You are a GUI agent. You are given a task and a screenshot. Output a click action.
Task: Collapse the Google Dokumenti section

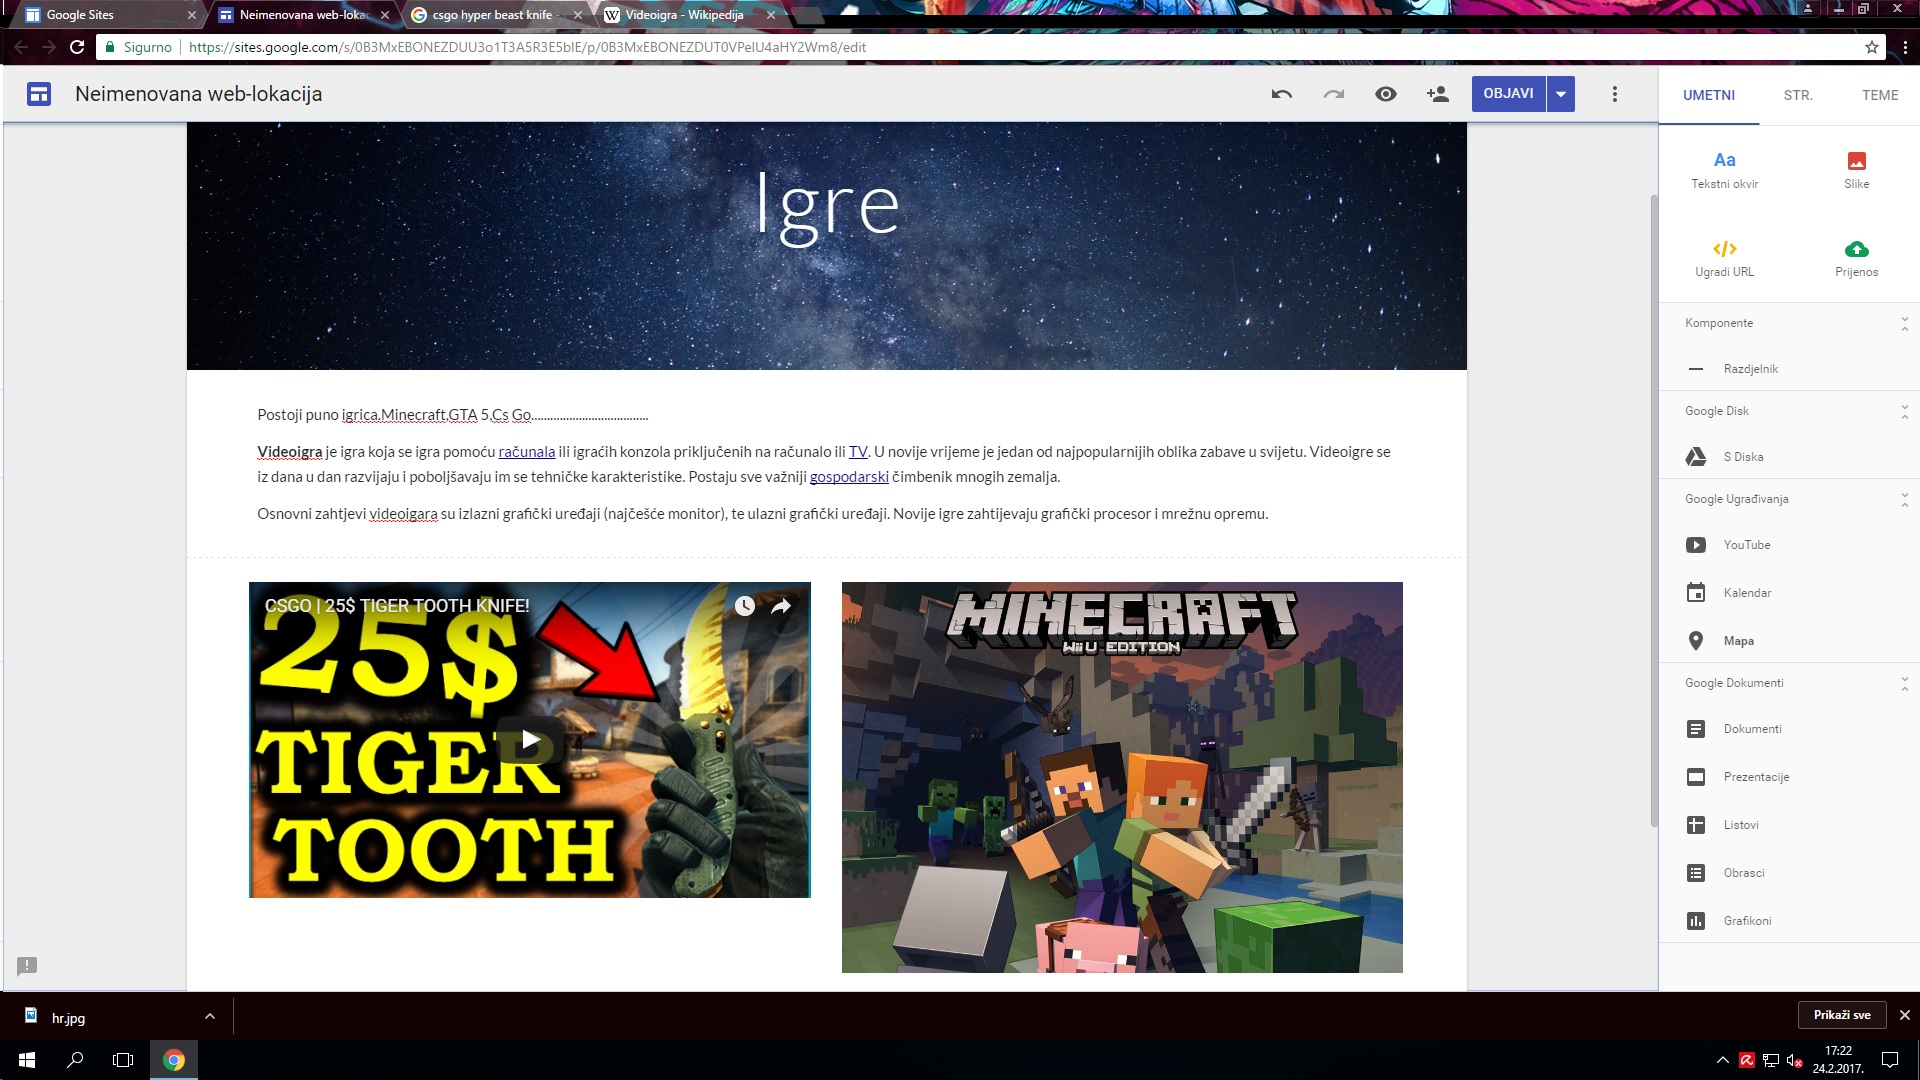pos(1904,683)
